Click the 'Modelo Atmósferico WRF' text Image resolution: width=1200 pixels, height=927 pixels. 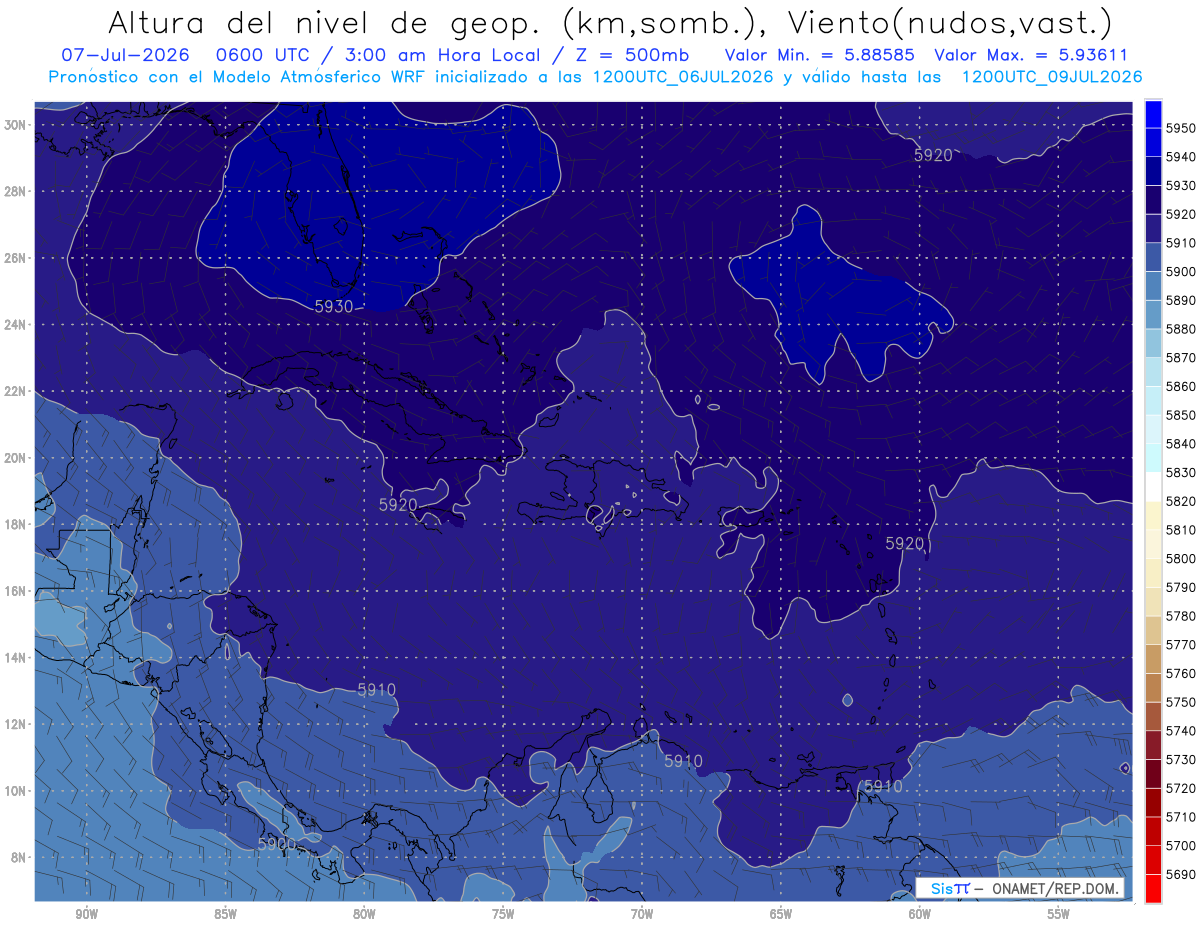point(319,76)
